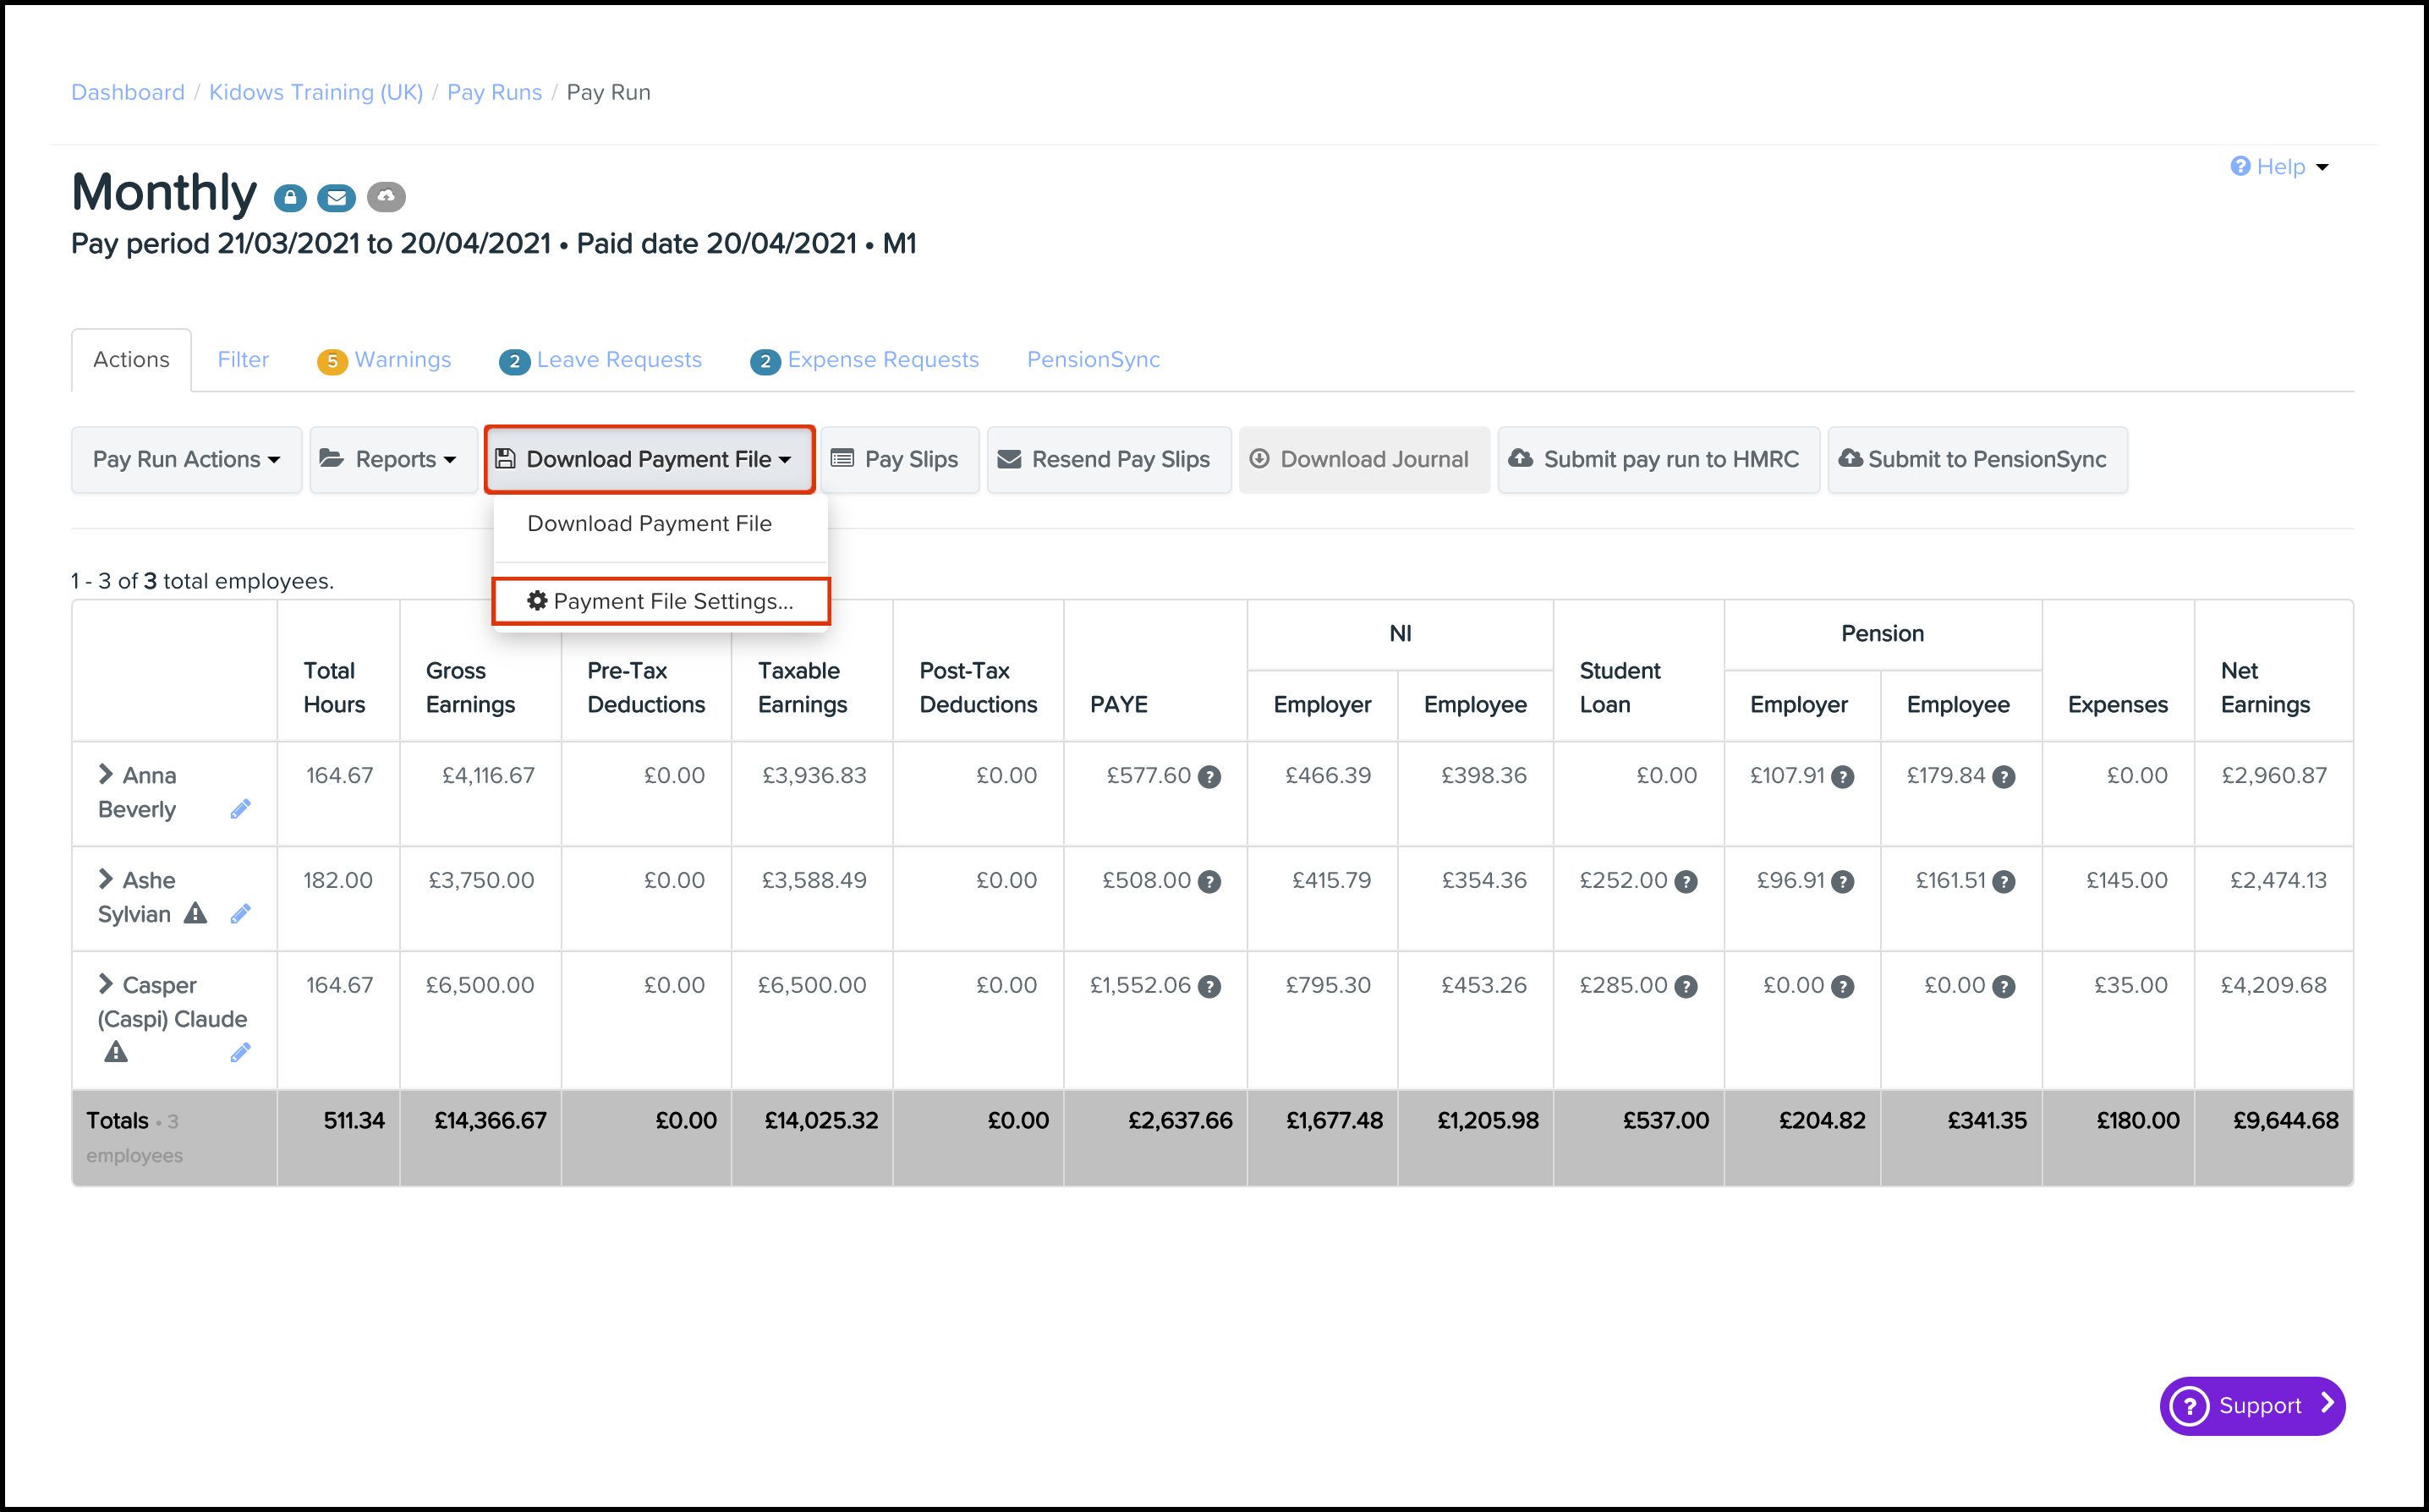Edit Anna Beverly using pencil icon
The image size is (2429, 1512).
tap(240, 809)
